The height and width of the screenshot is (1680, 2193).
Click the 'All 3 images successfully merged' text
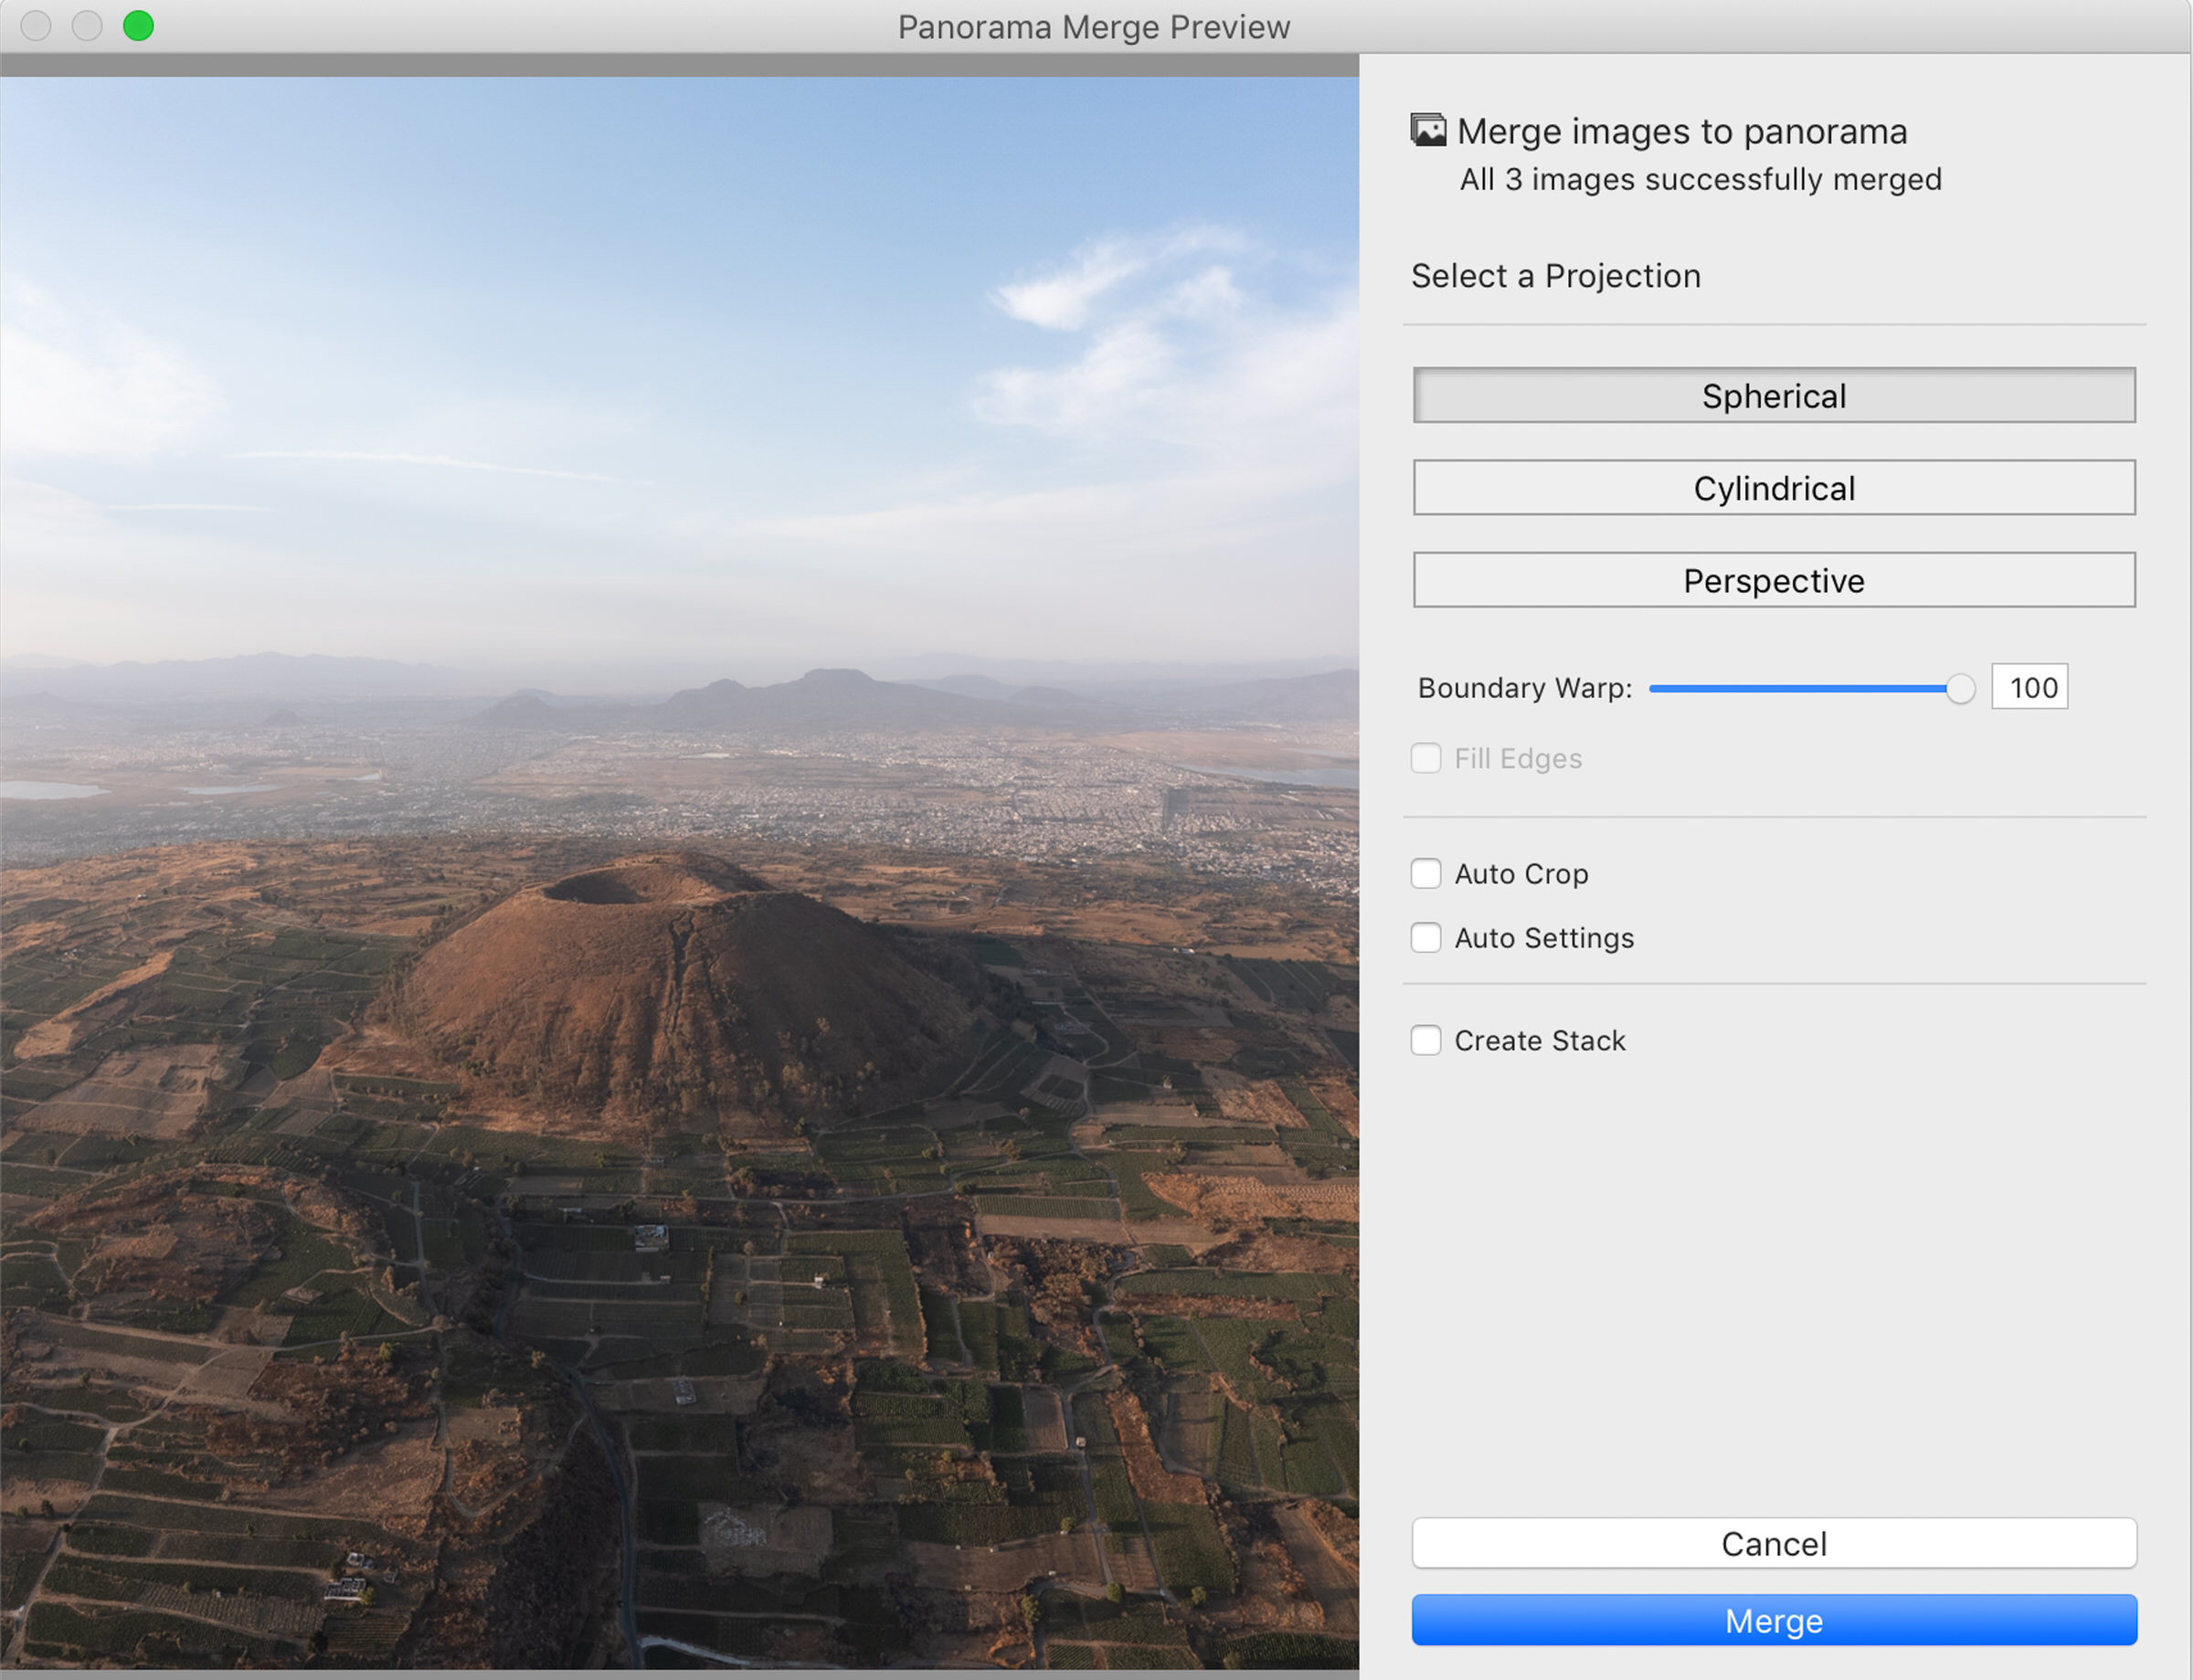tap(1698, 179)
